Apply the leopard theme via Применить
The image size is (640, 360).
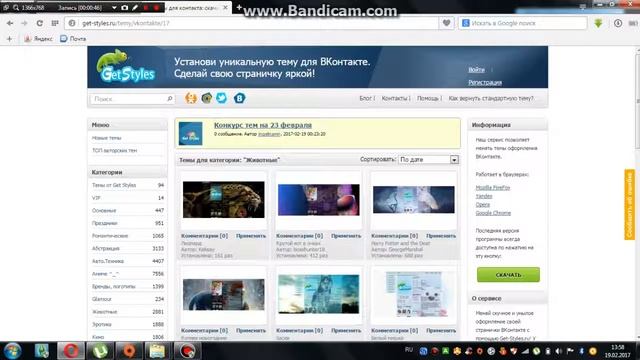[x=251, y=236]
